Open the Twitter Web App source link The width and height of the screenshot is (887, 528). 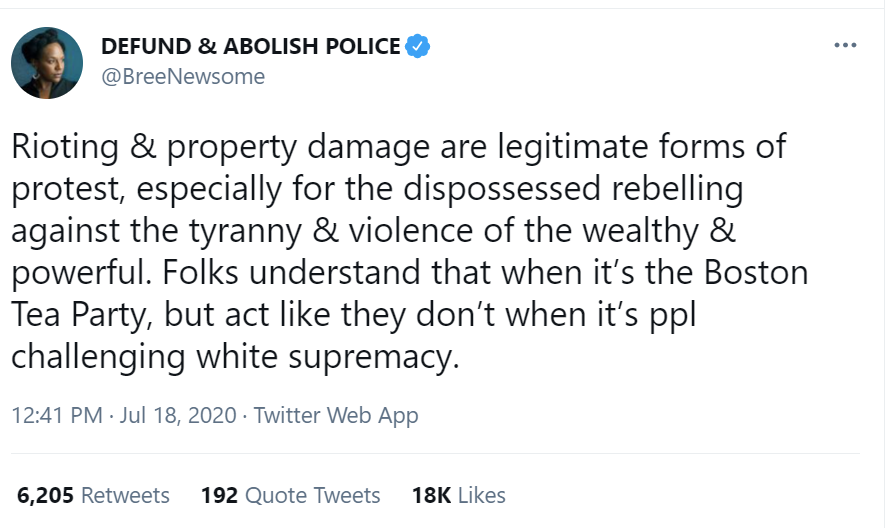pyautogui.click(x=336, y=415)
